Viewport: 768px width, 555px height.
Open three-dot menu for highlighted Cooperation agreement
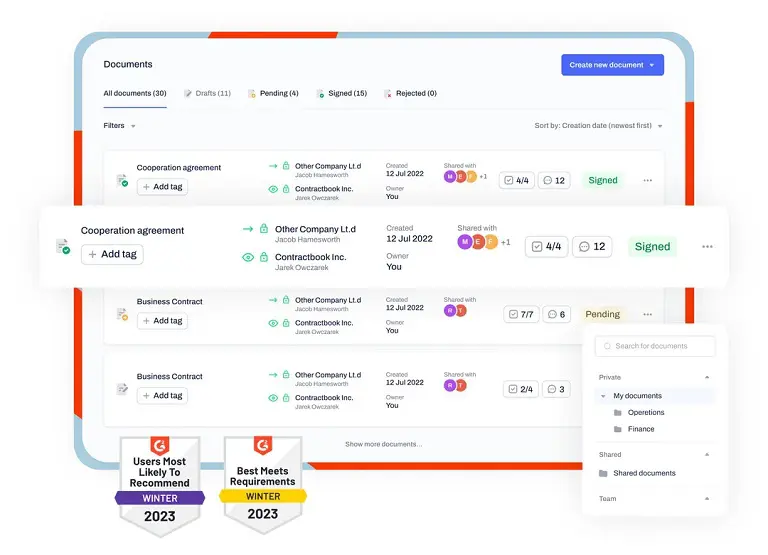(x=707, y=247)
